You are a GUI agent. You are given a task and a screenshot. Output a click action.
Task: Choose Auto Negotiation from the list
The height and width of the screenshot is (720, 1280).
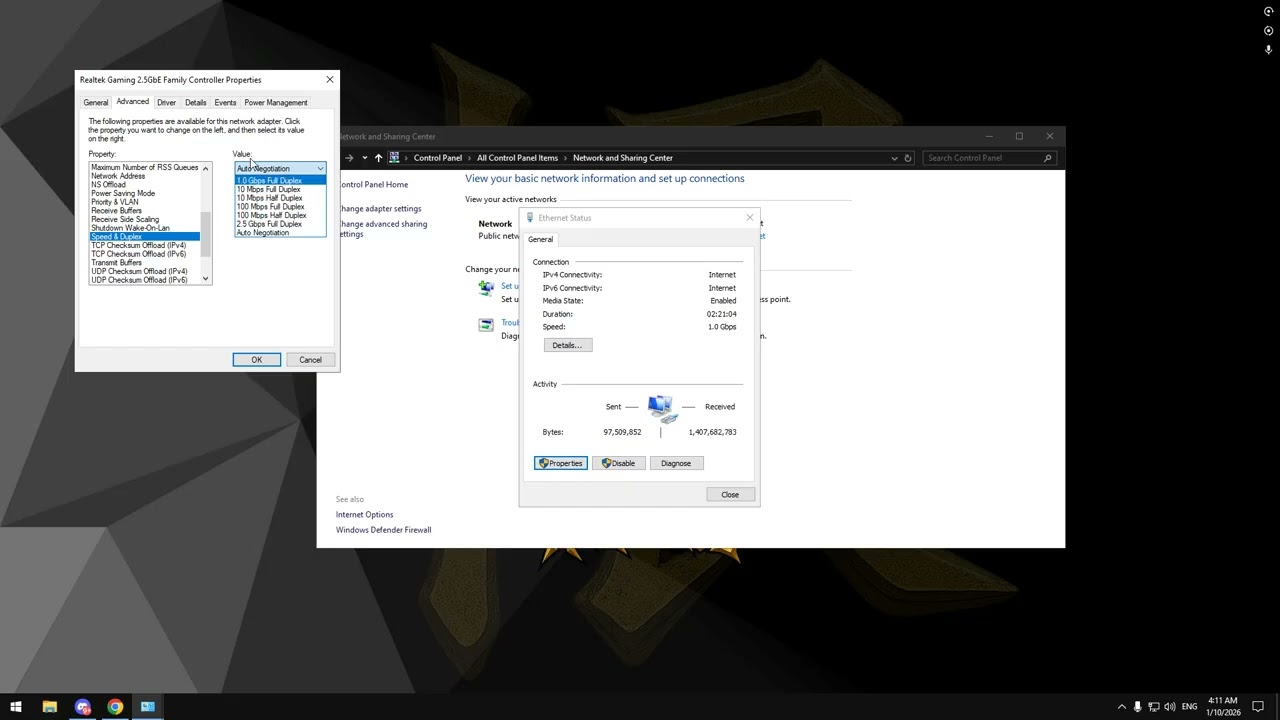(x=280, y=233)
